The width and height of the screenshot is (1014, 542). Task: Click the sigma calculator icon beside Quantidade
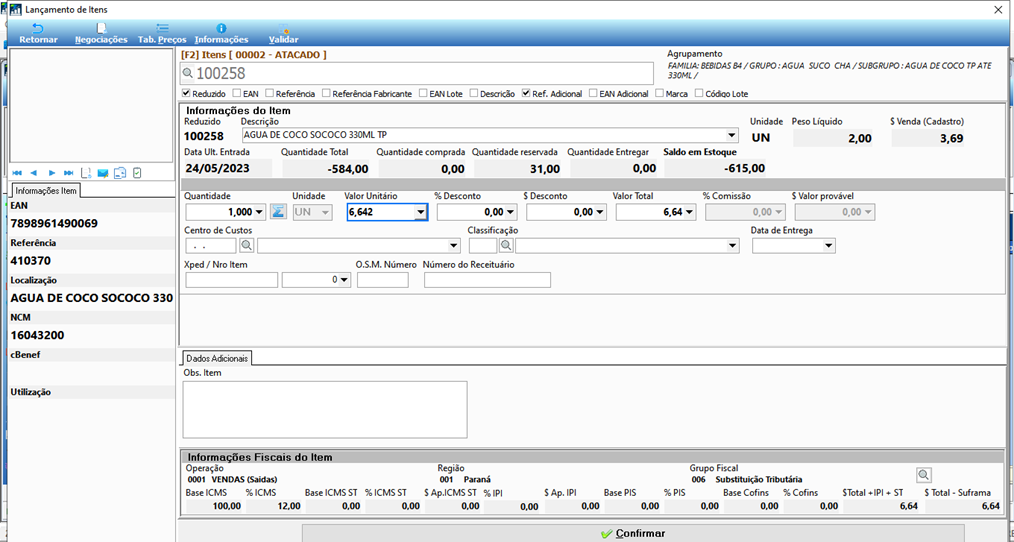(279, 211)
